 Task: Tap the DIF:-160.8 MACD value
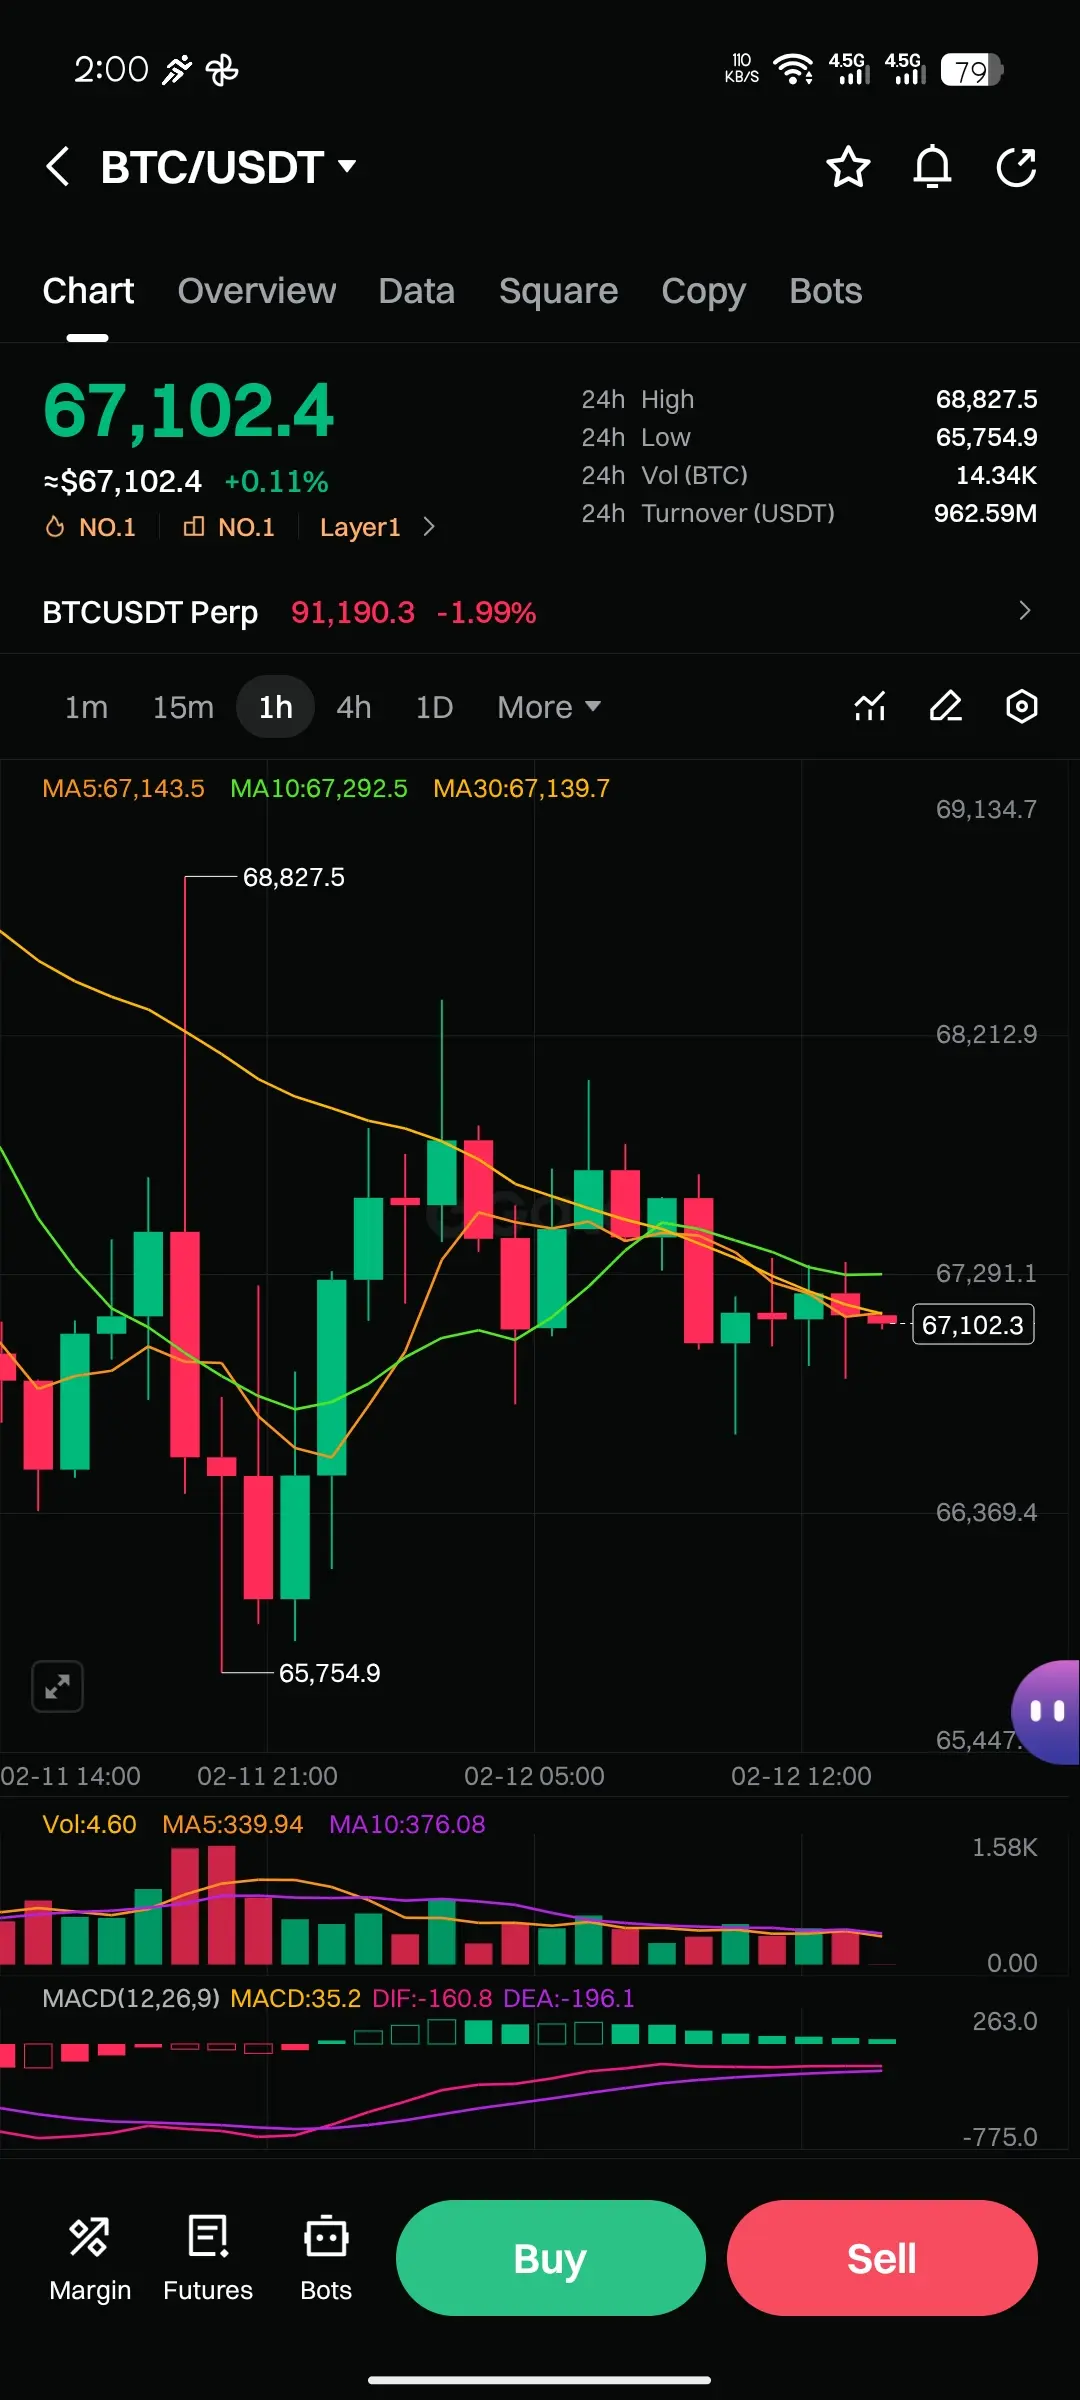coord(432,1998)
